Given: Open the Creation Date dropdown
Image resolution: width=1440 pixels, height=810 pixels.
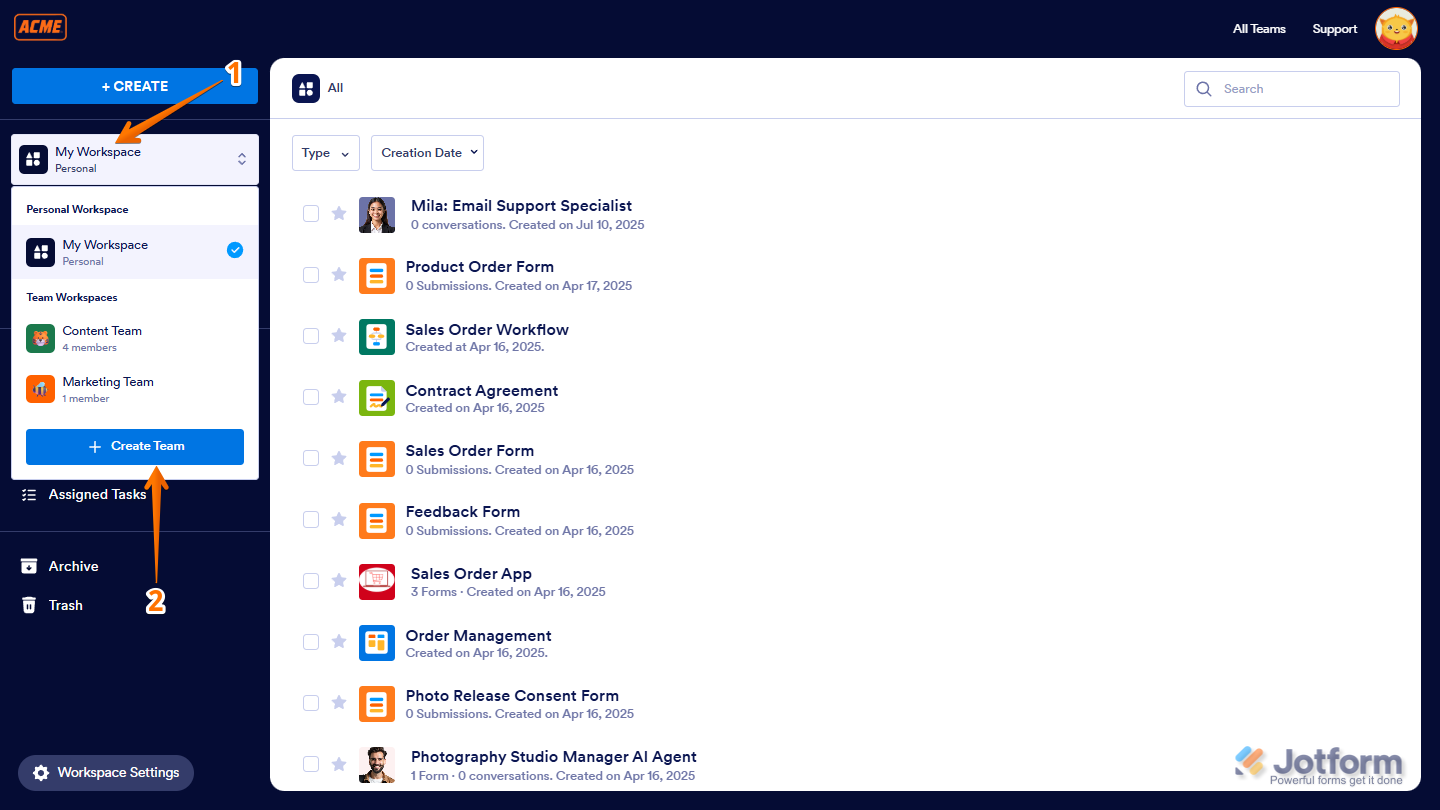Looking at the screenshot, I should tap(427, 153).
